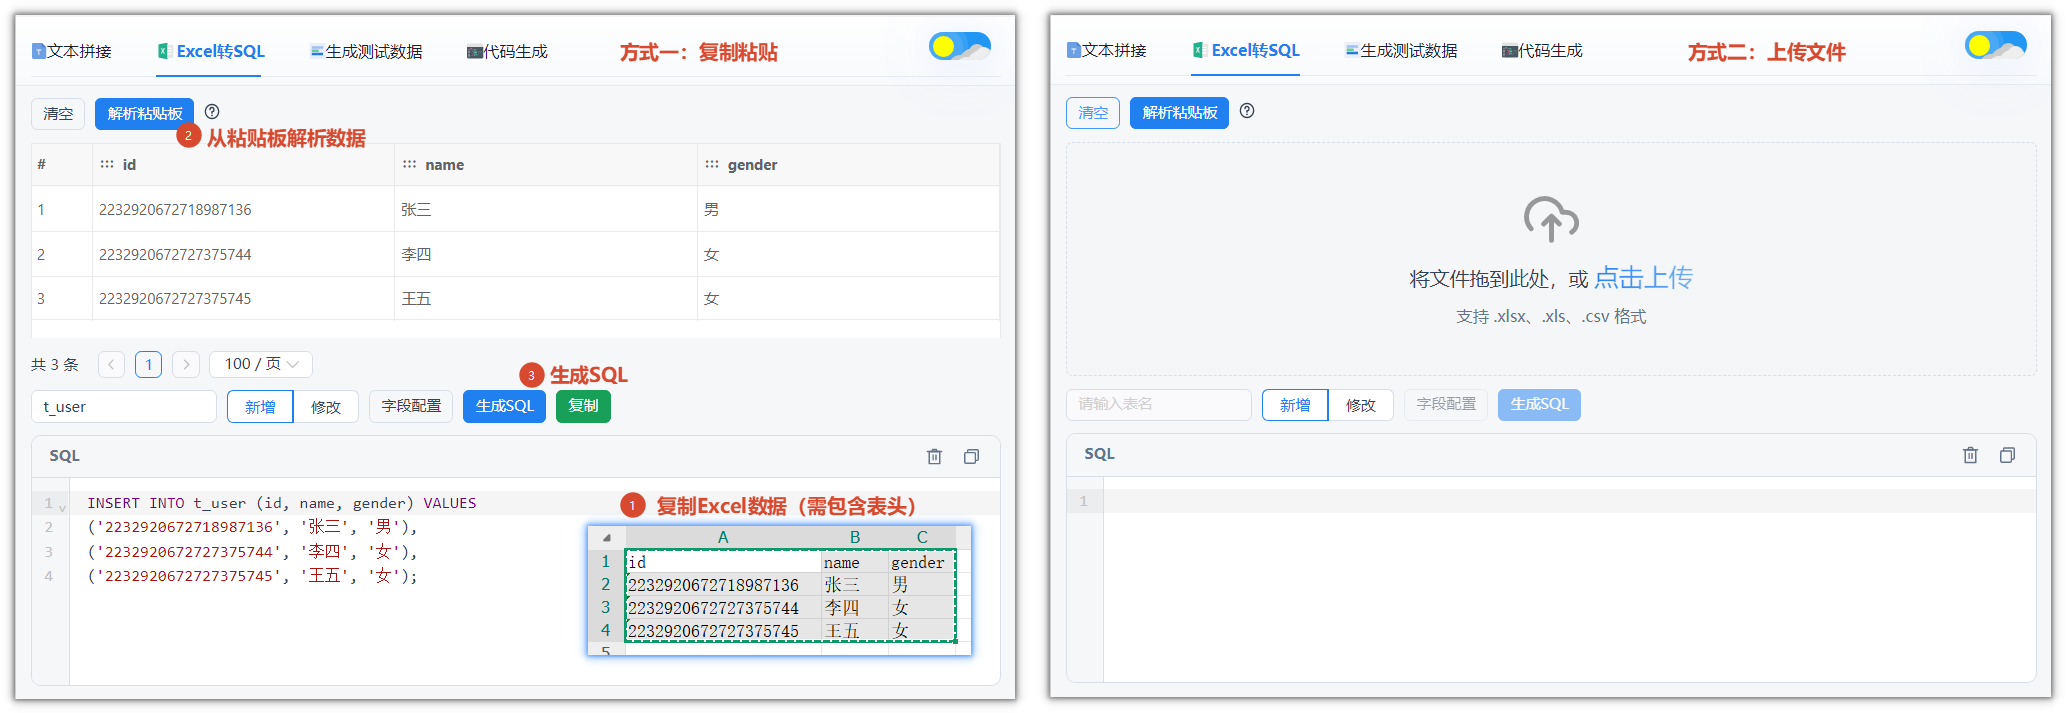2067x713 pixels.
Task: Select 修改 mode in left panel
Action: click(x=326, y=407)
